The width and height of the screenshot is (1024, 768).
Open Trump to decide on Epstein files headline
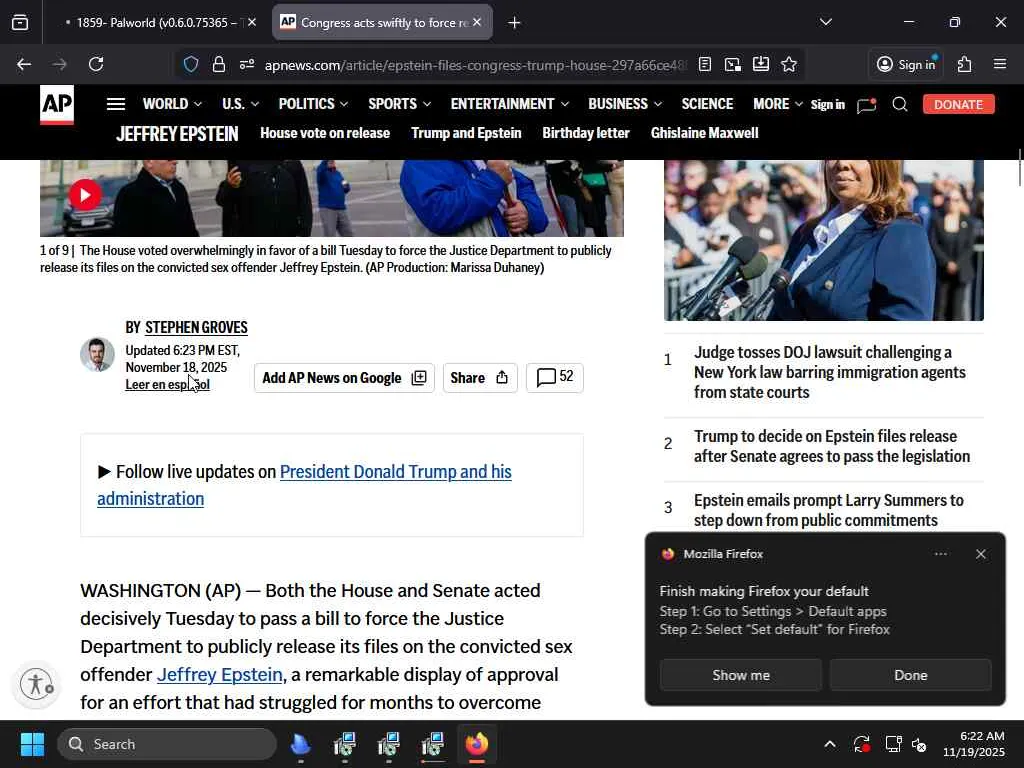pyautogui.click(x=831, y=446)
